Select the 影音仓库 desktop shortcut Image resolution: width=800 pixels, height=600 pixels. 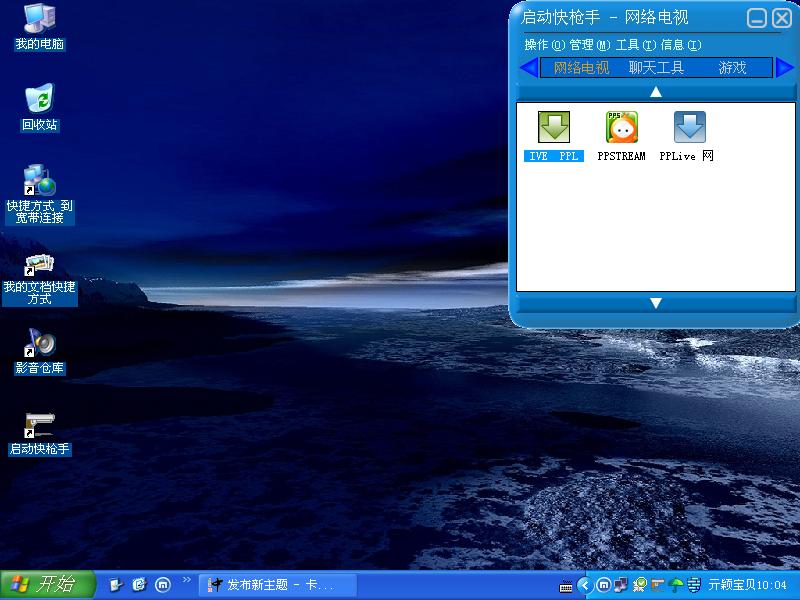(40, 352)
